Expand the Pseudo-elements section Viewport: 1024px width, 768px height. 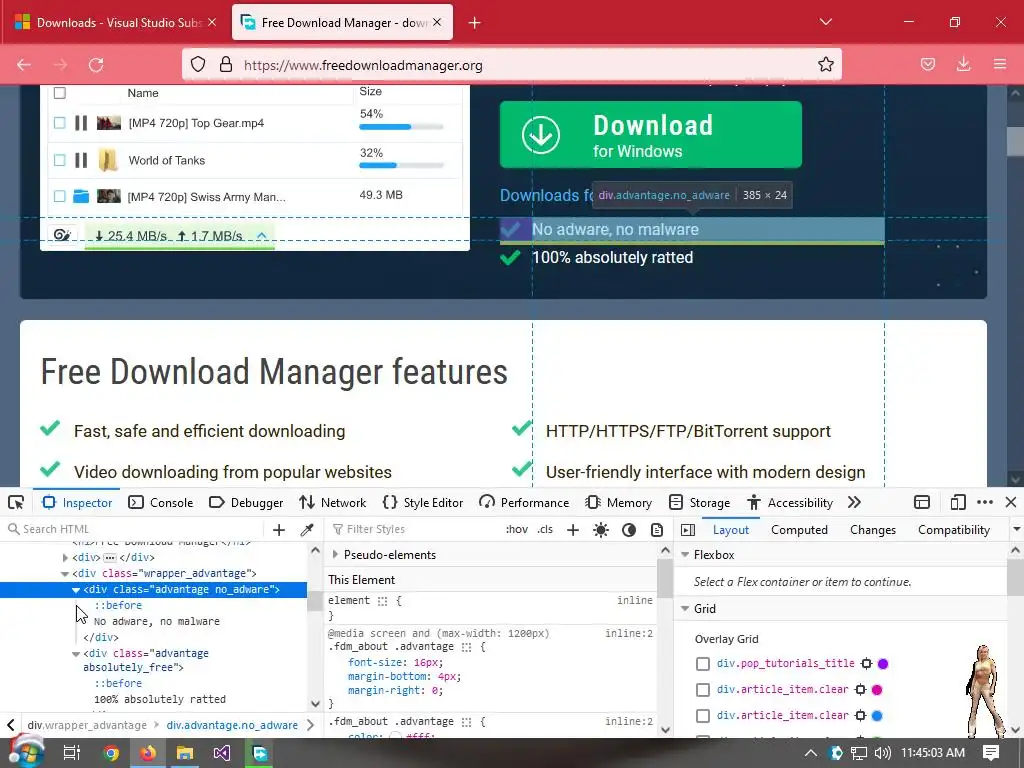click(x=335, y=554)
